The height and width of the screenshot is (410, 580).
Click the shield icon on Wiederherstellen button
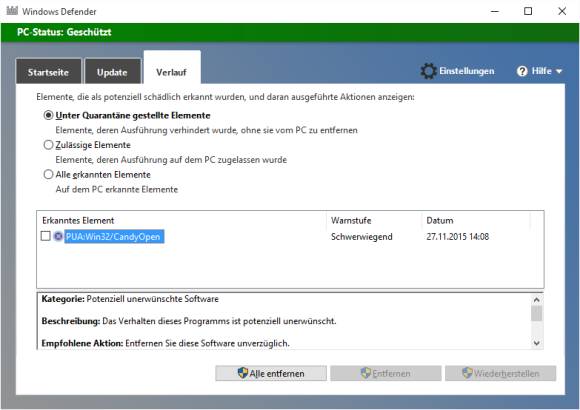click(467, 373)
